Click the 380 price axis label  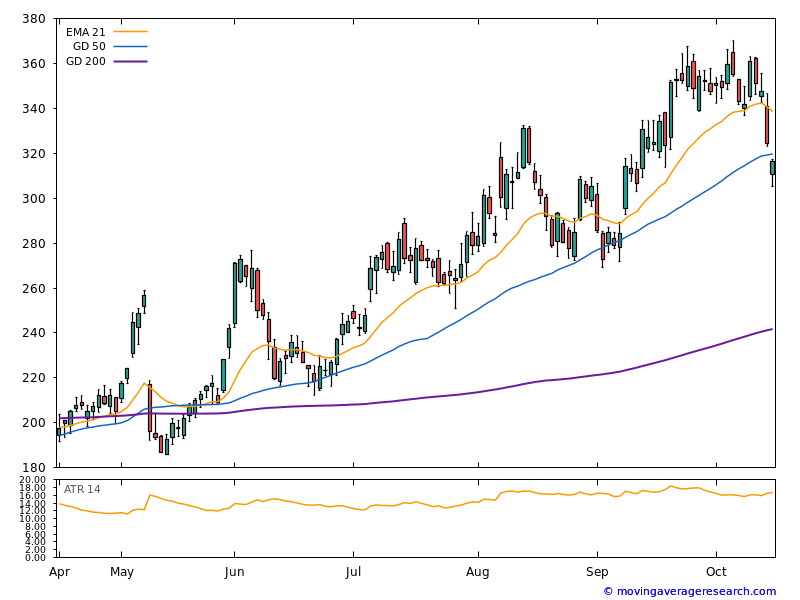point(34,19)
